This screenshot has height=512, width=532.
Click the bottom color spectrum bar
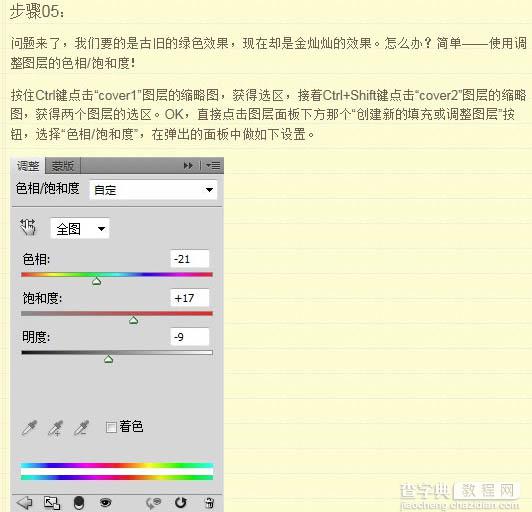tap(117, 477)
